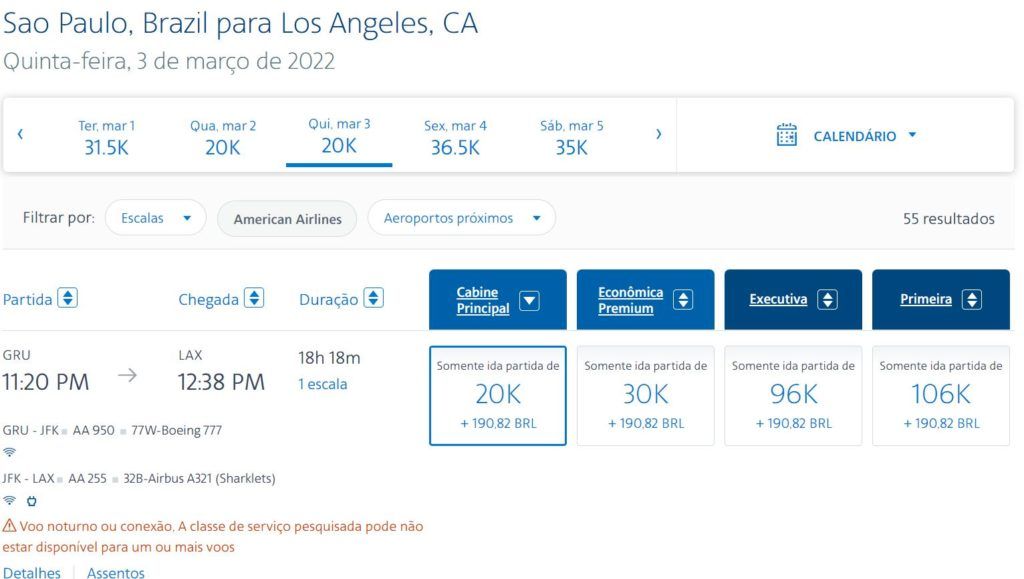The height and width of the screenshot is (579, 1024).
Task: Click the Partida column label
Action: 27,300
